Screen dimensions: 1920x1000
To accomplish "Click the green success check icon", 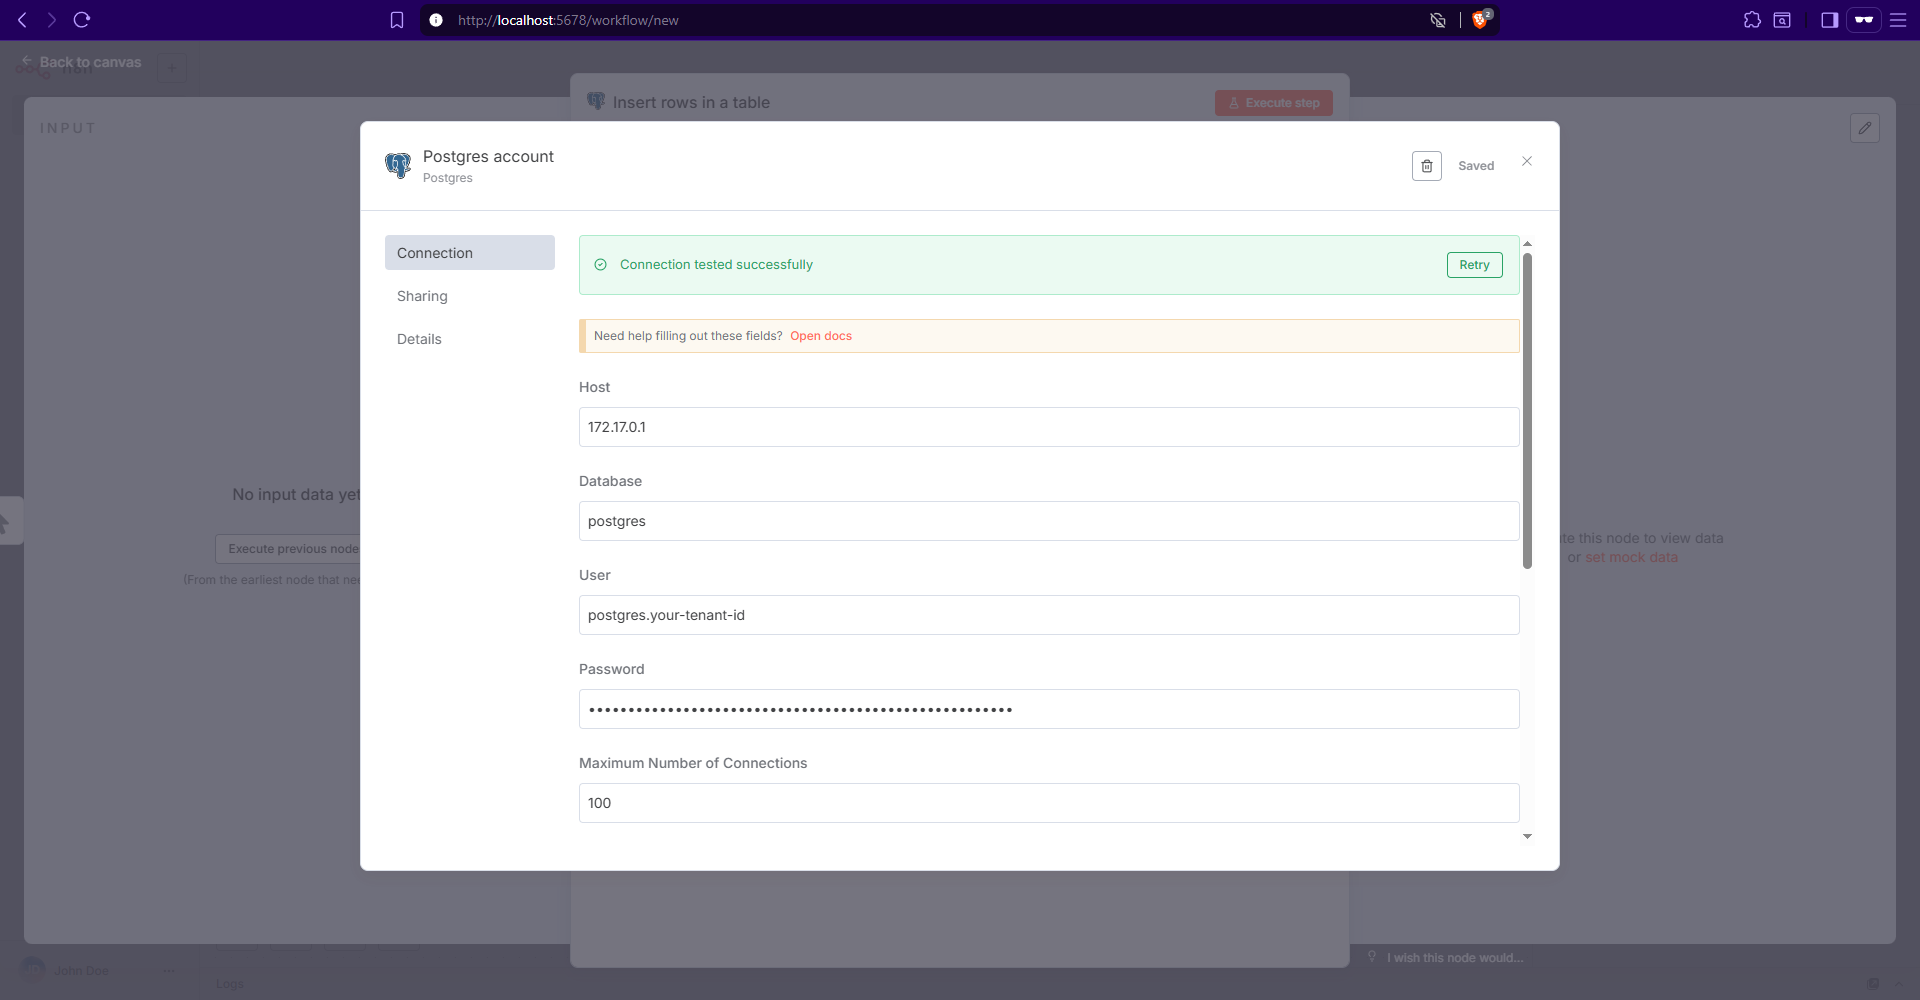I will [x=601, y=265].
